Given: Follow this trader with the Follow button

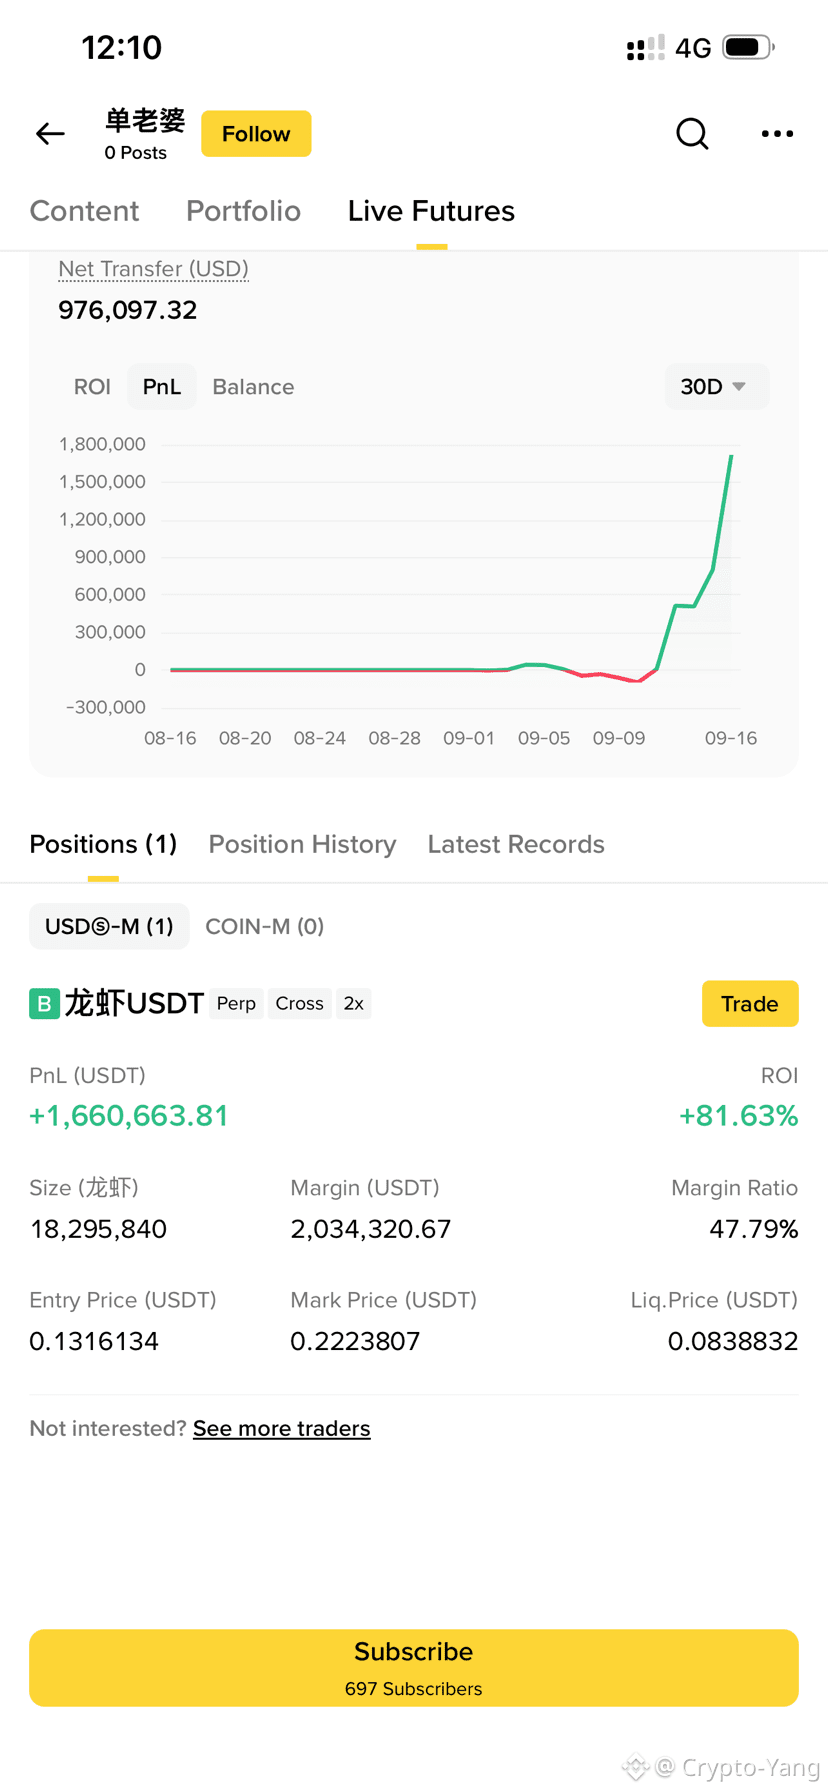Looking at the screenshot, I should click(x=256, y=134).
